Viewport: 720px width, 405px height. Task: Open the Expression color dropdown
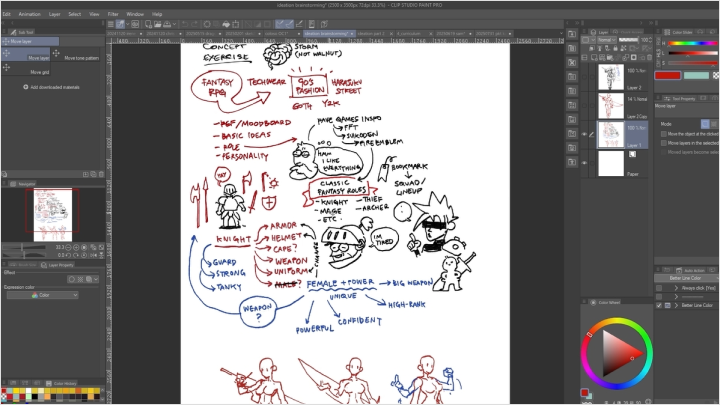click(42, 295)
